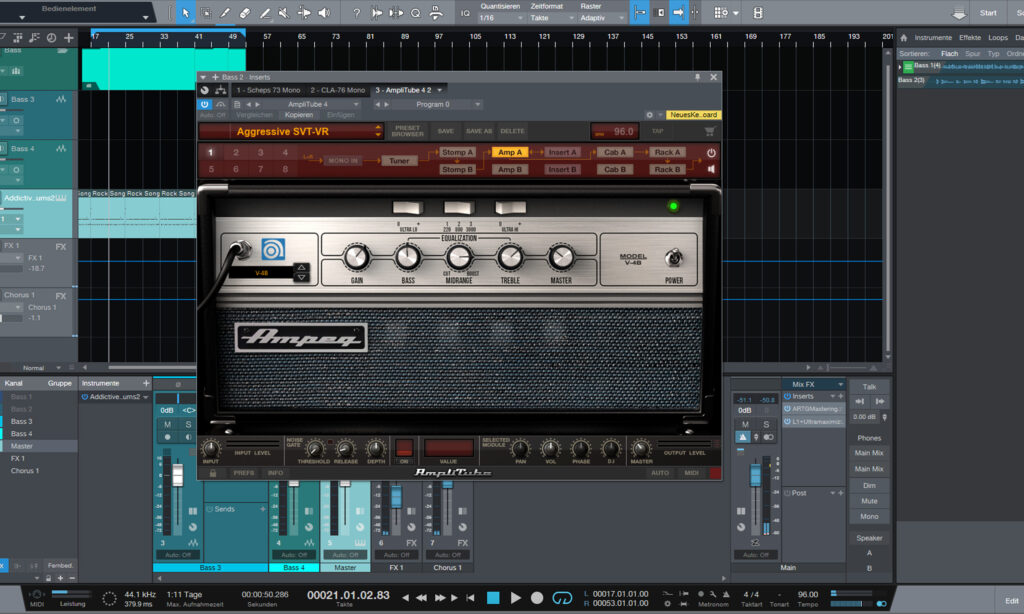Open the Raster Adaptiv dropdown
The width and height of the screenshot is (1024, 614).
pyautogui.click(x=602, y=18)
